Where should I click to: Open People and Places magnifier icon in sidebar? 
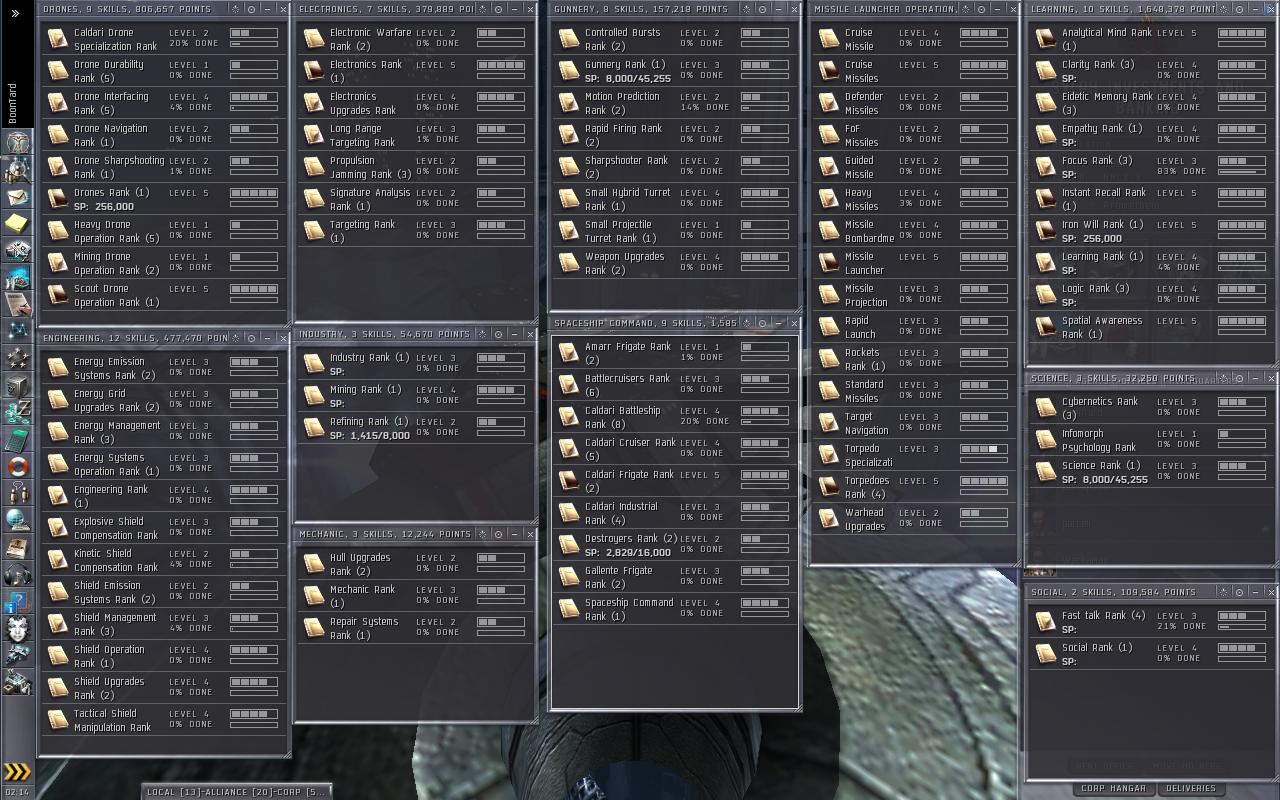pos(17,169)
